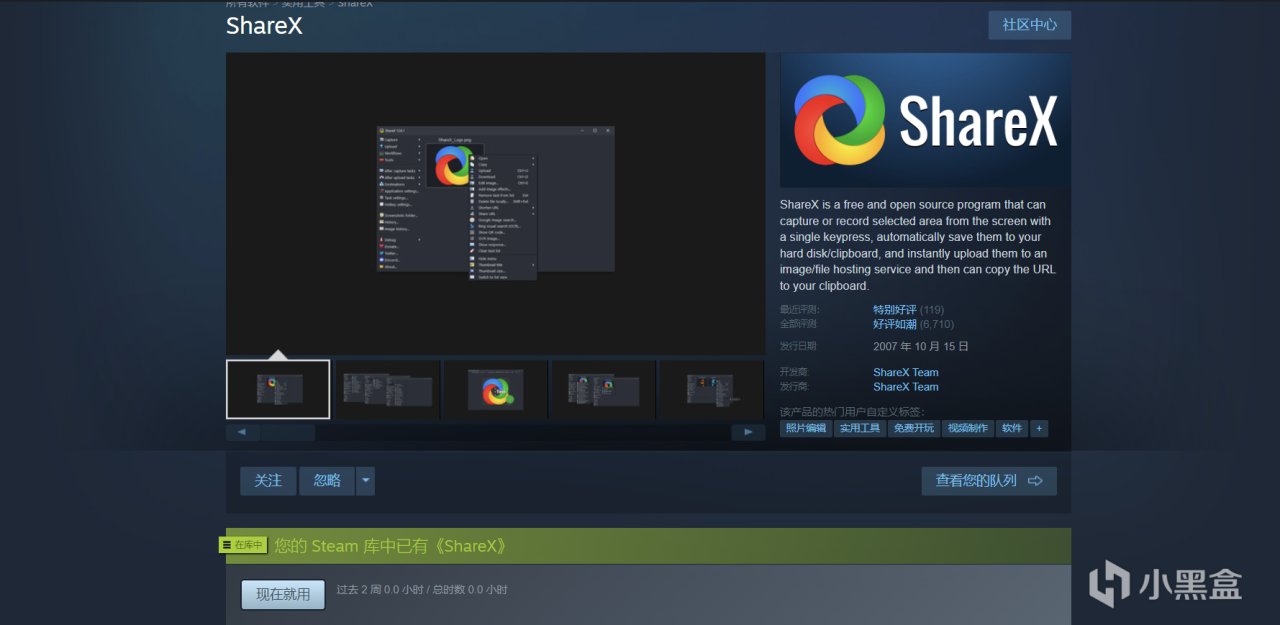The image size is (1280, 625).
Task: Select the thumbnail showing the large ShareX logo
Action: (x=495, y=389)
